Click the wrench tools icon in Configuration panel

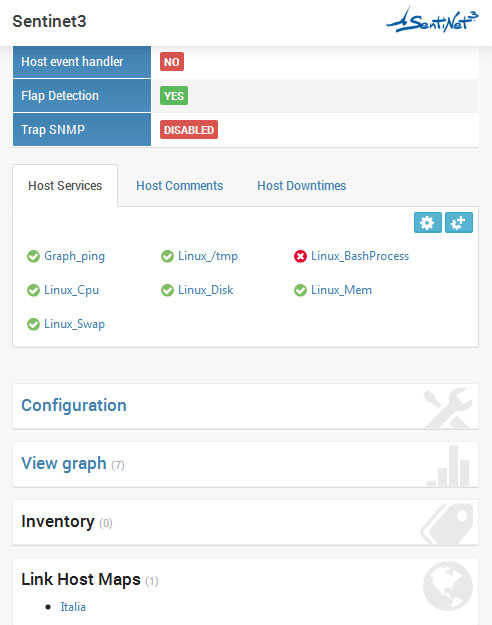coord(448,408)
